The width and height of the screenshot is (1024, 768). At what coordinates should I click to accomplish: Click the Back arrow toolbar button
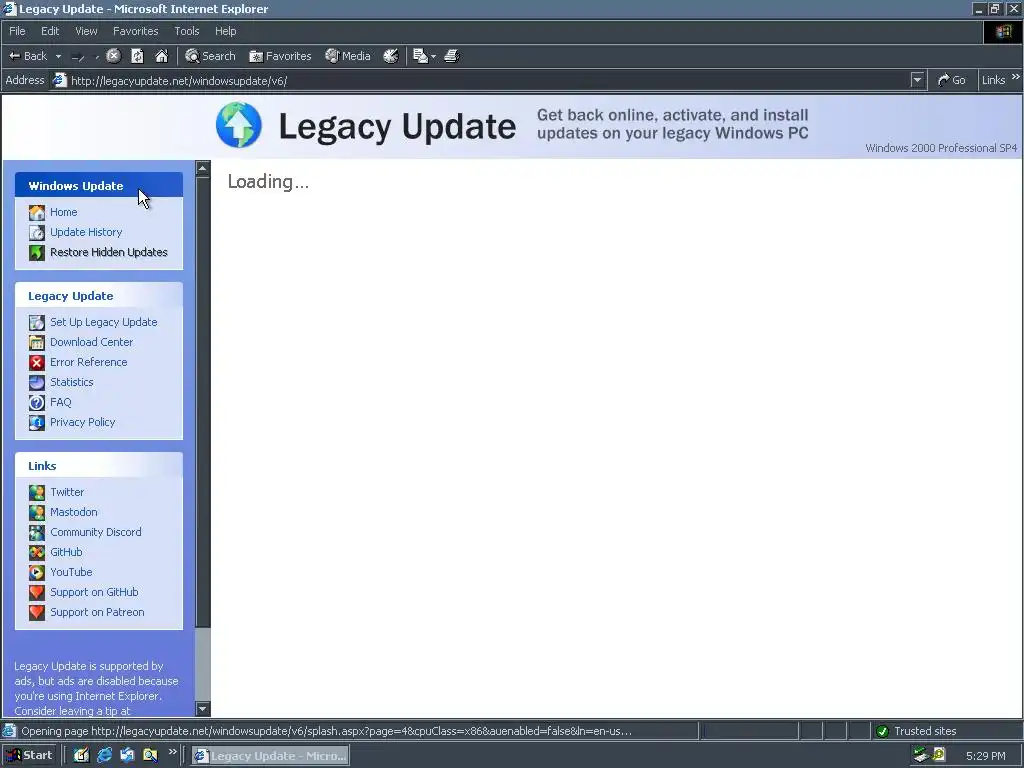pyautogui.click(x=27, y=56)
